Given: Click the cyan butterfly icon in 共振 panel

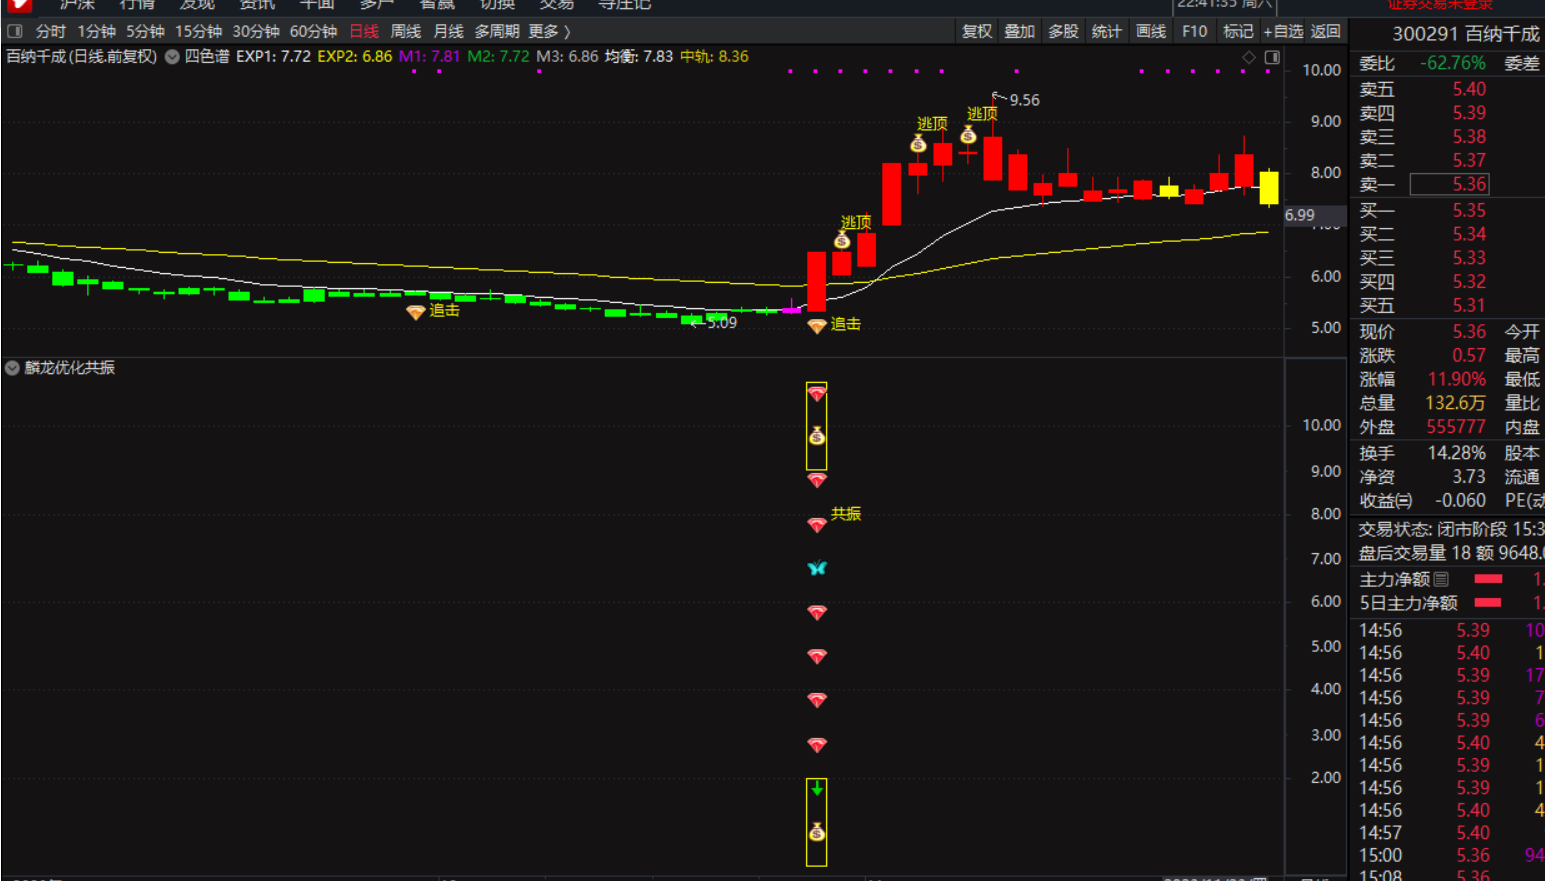Looking at the screenshot, I should (x=817, y=568).
